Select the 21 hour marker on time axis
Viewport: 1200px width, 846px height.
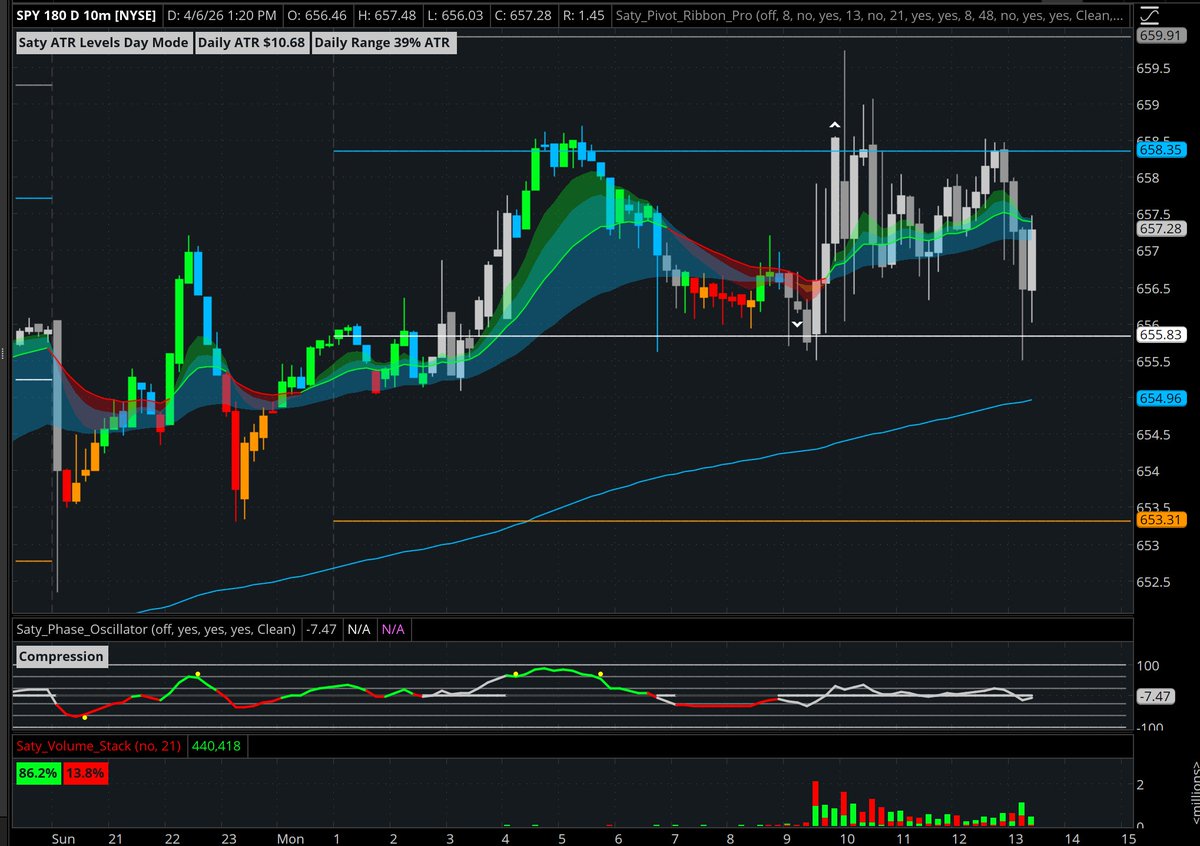pos(115,837)
